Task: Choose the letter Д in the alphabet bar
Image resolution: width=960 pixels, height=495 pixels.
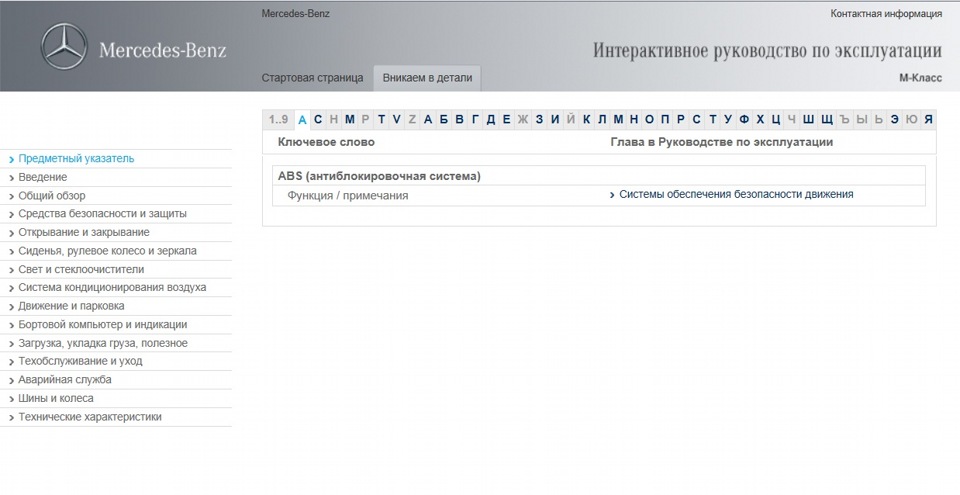Action: [x=491, y=119]
